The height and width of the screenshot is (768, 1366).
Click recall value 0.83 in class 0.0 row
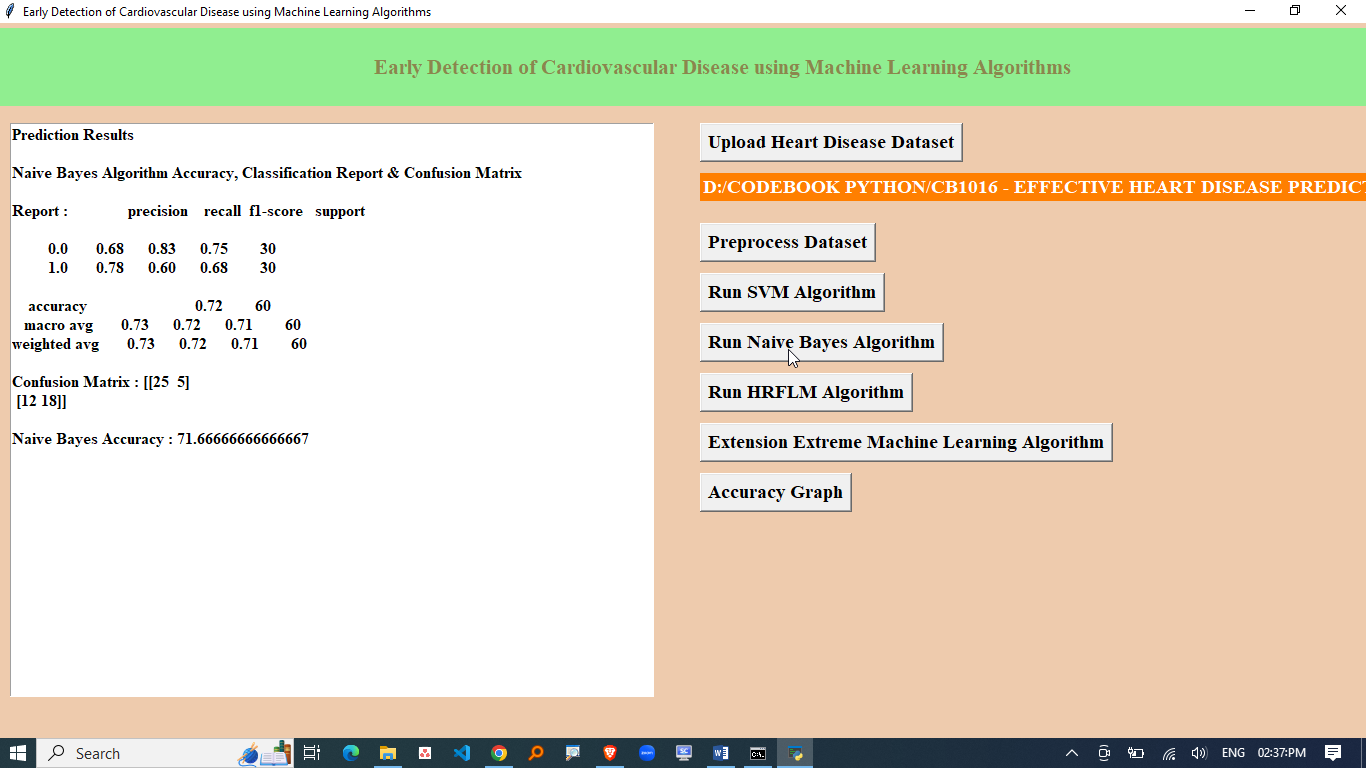tap(162, 249)
